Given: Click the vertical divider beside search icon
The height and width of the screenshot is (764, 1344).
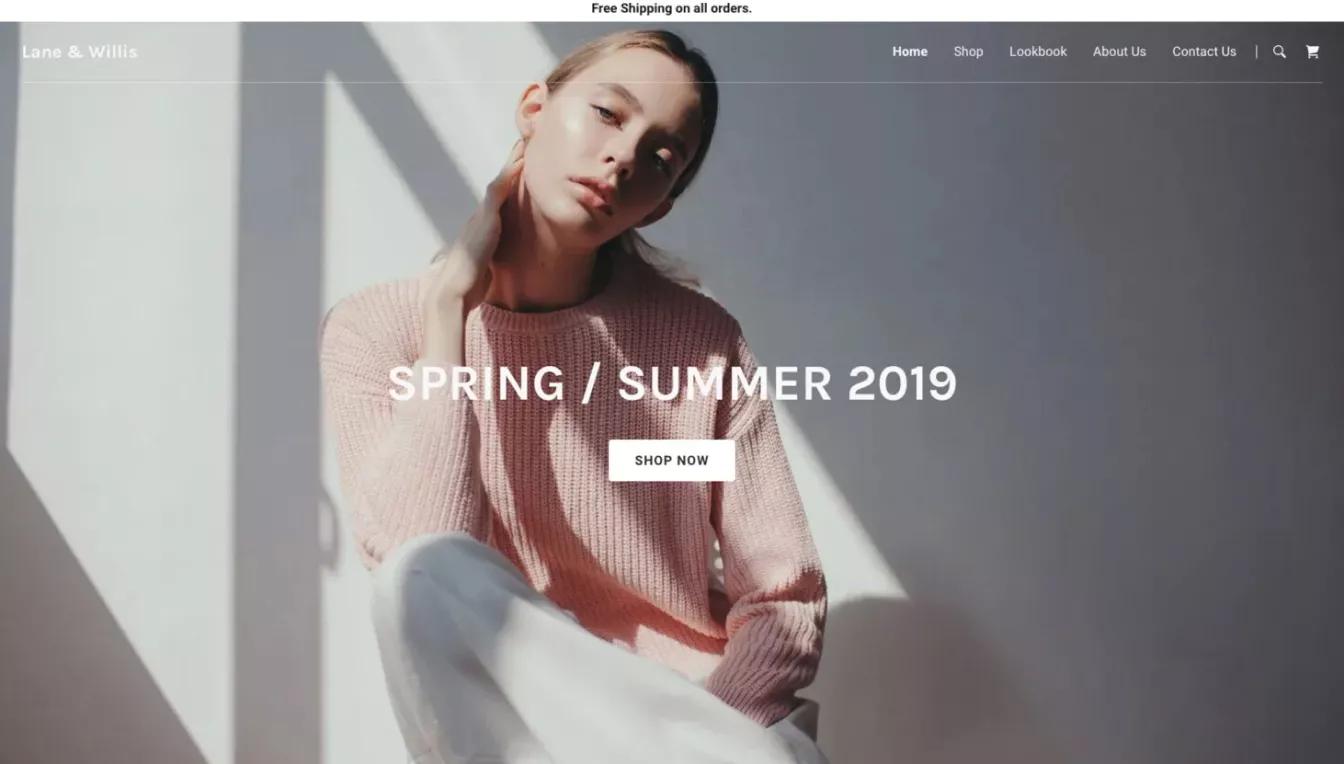Looking at the screenshot, I should pyautogui.click(x=1256, y=52).
